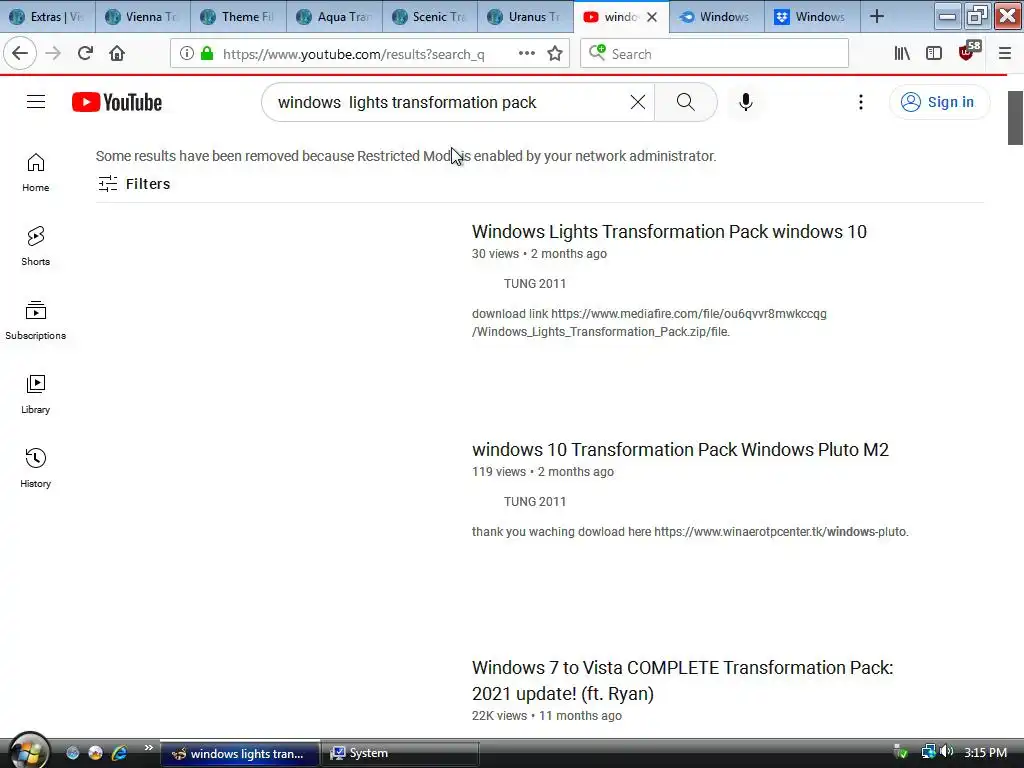The height and width of the screenshot is (768, 1024).
Task: Click the page vertical scrollbar thumb
Action: pos(1015,118)
